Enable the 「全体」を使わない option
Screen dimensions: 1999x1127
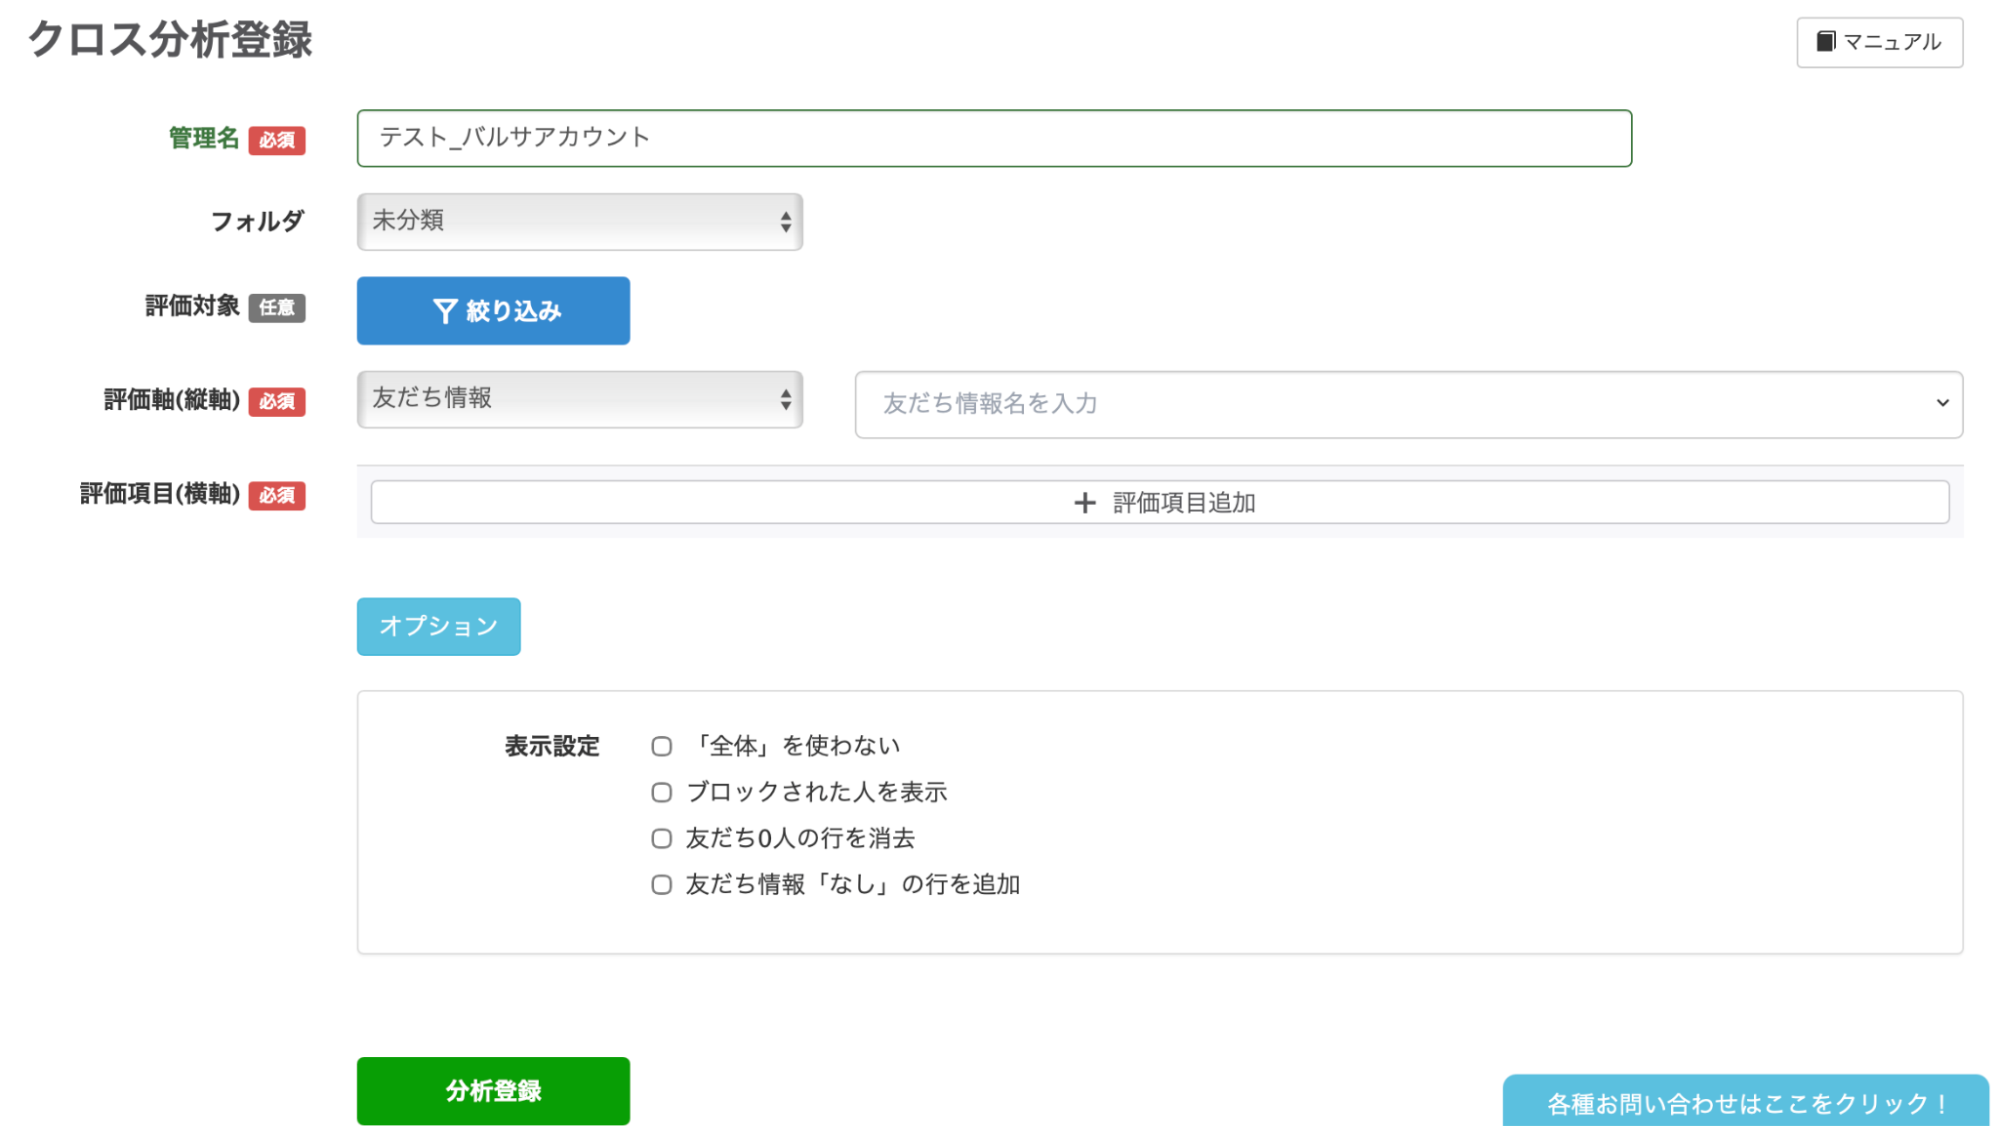tap(661, 745)
